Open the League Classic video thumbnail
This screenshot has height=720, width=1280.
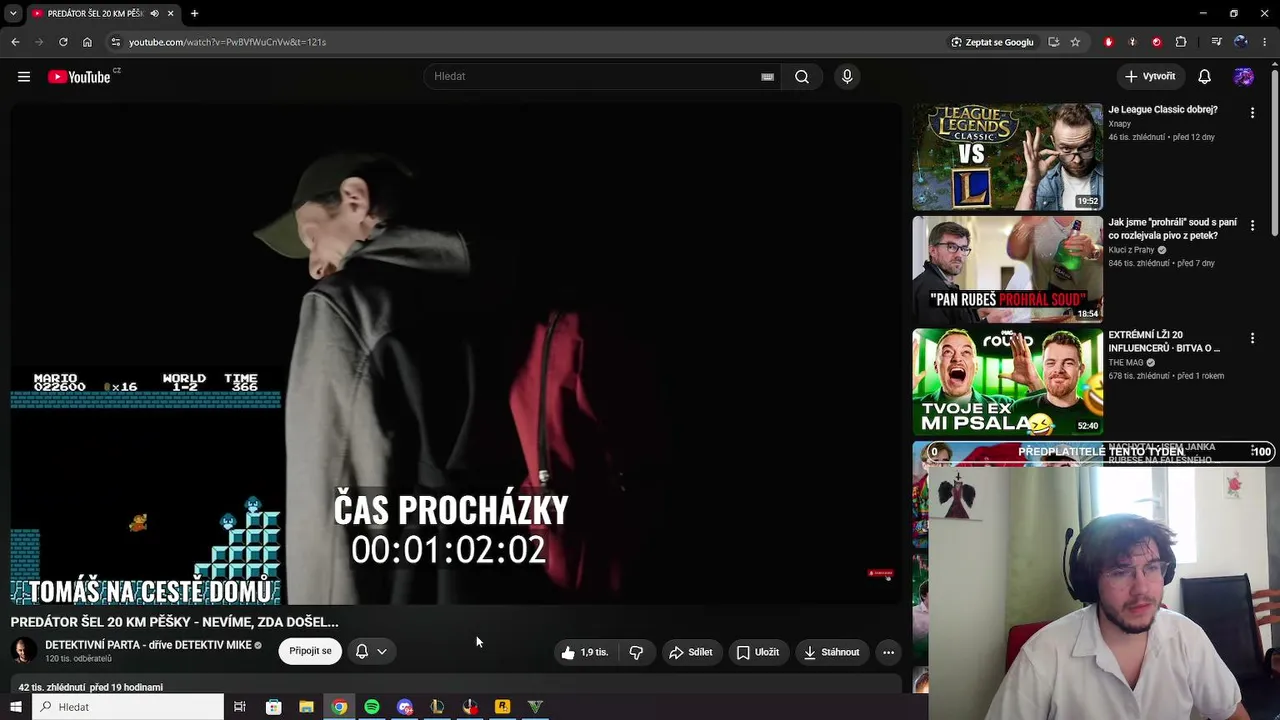coord(1007,157)
